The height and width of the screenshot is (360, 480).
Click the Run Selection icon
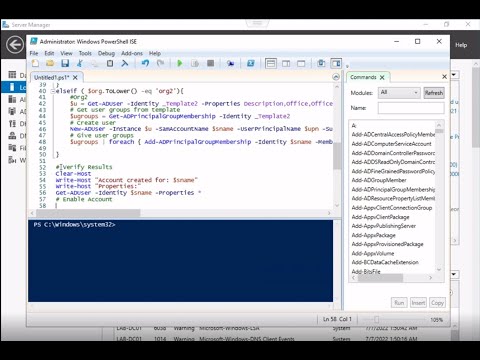pos(195,63)
